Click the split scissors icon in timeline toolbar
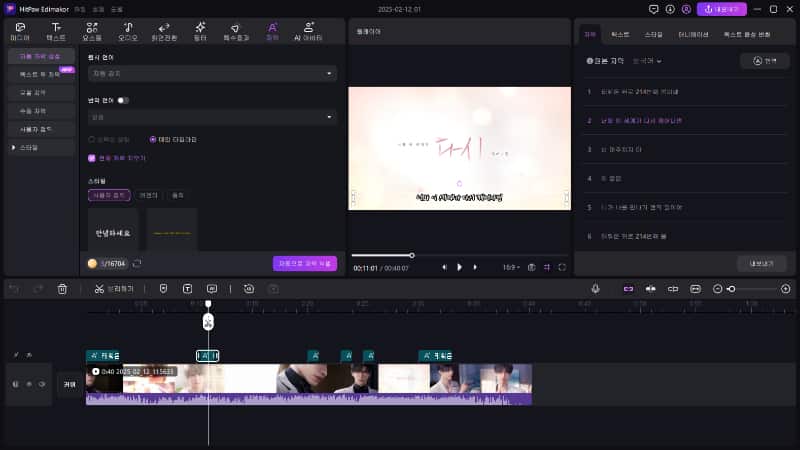 click(x=99, y=289)
